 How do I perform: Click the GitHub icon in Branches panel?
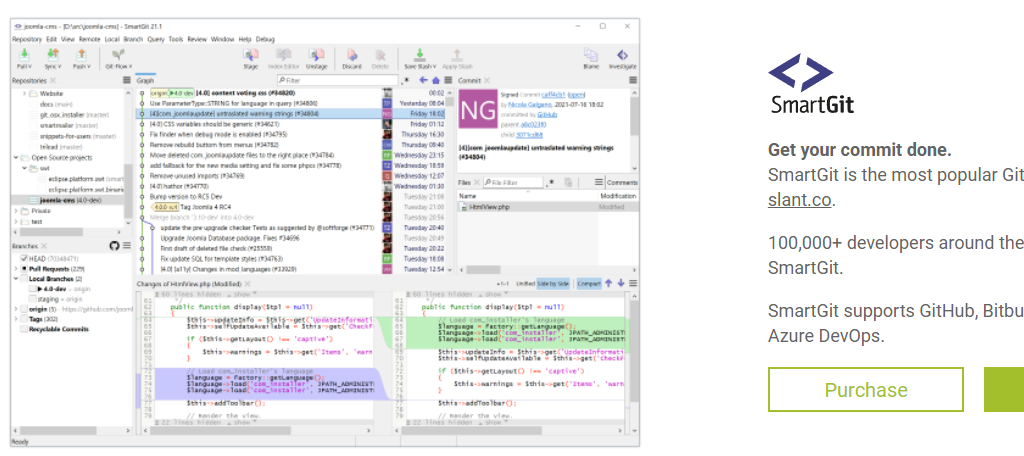click(x=114, y=246)
